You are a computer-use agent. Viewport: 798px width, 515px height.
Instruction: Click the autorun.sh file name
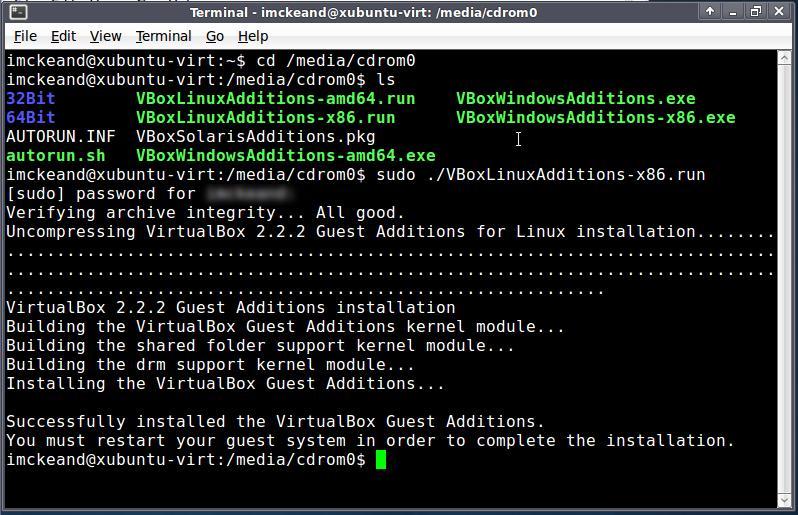(55, 155)
